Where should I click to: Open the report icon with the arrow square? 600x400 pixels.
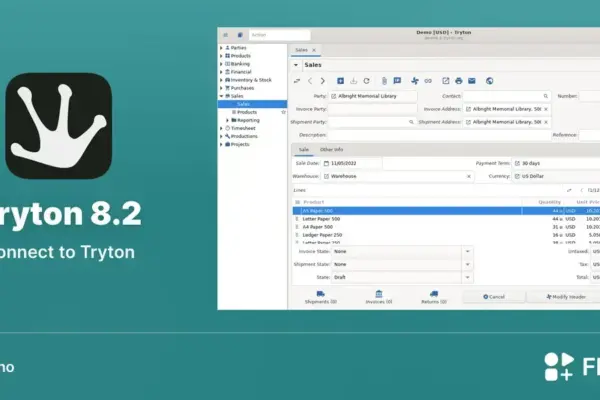(x=446, y=81)
